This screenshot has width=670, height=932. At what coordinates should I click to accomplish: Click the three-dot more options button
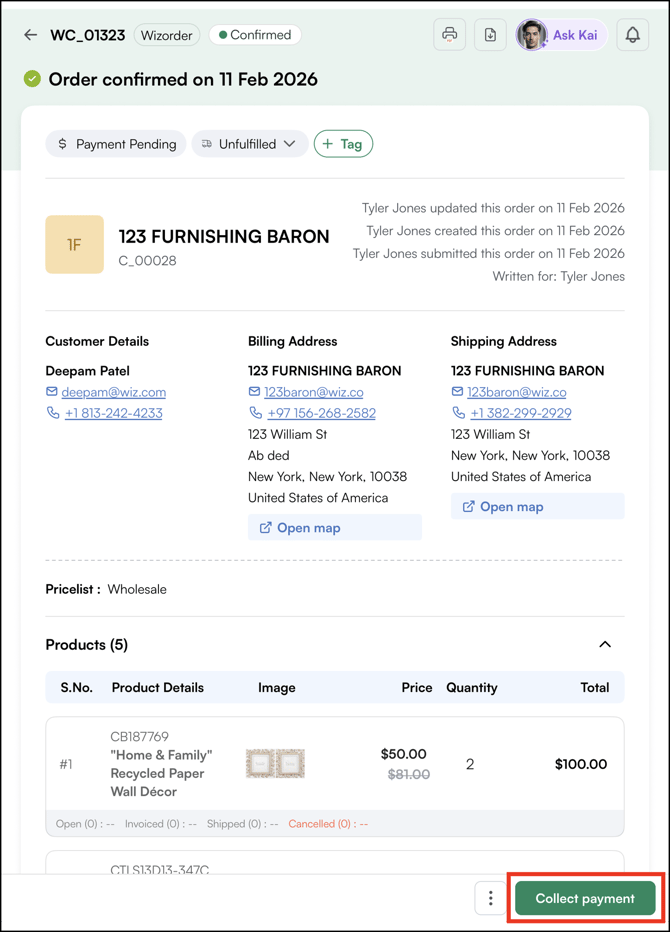pyautogui.click(x=490, y=898)
